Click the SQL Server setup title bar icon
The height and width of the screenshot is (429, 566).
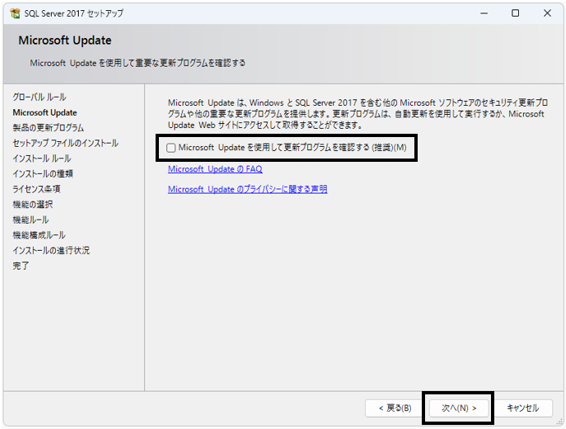click(x=15, y=13)
